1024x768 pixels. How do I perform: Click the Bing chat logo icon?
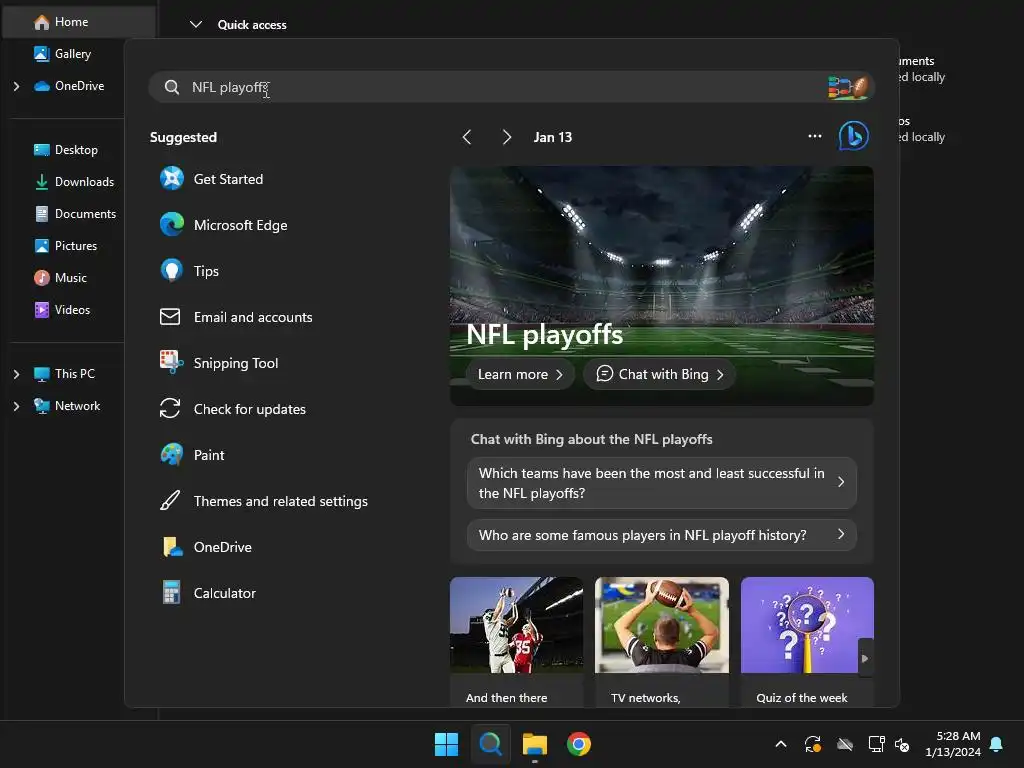pyautogui.click(x=853, y=136)
